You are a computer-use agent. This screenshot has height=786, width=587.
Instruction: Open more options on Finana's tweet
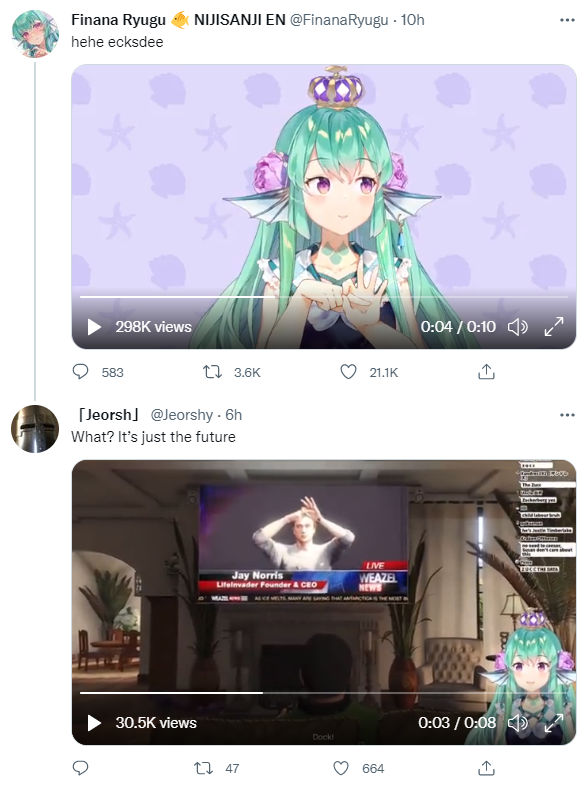567,20
